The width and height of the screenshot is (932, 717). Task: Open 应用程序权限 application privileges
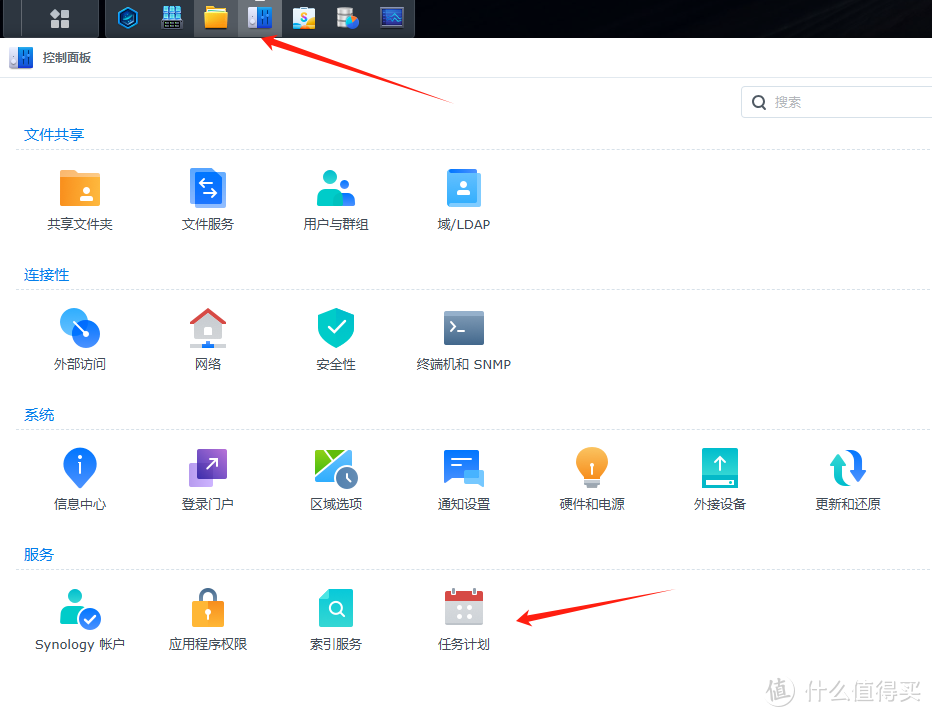pyautogui.click(x=207, y=617)
